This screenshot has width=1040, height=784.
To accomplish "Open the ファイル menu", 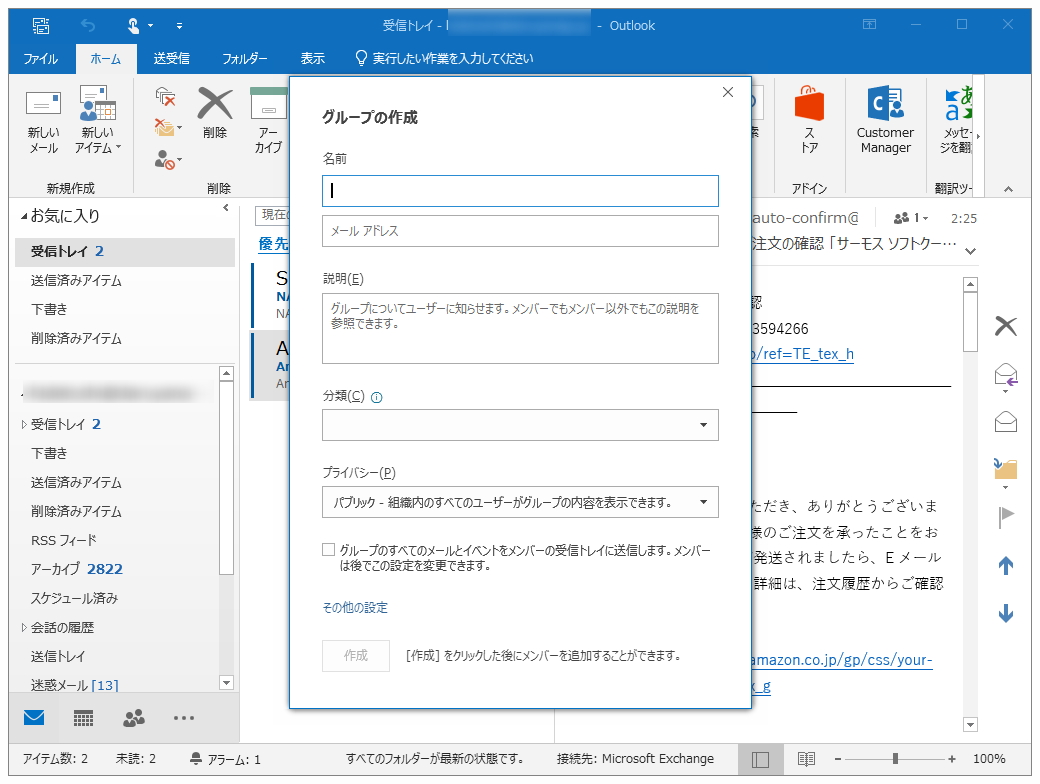I will pos(40,58).
